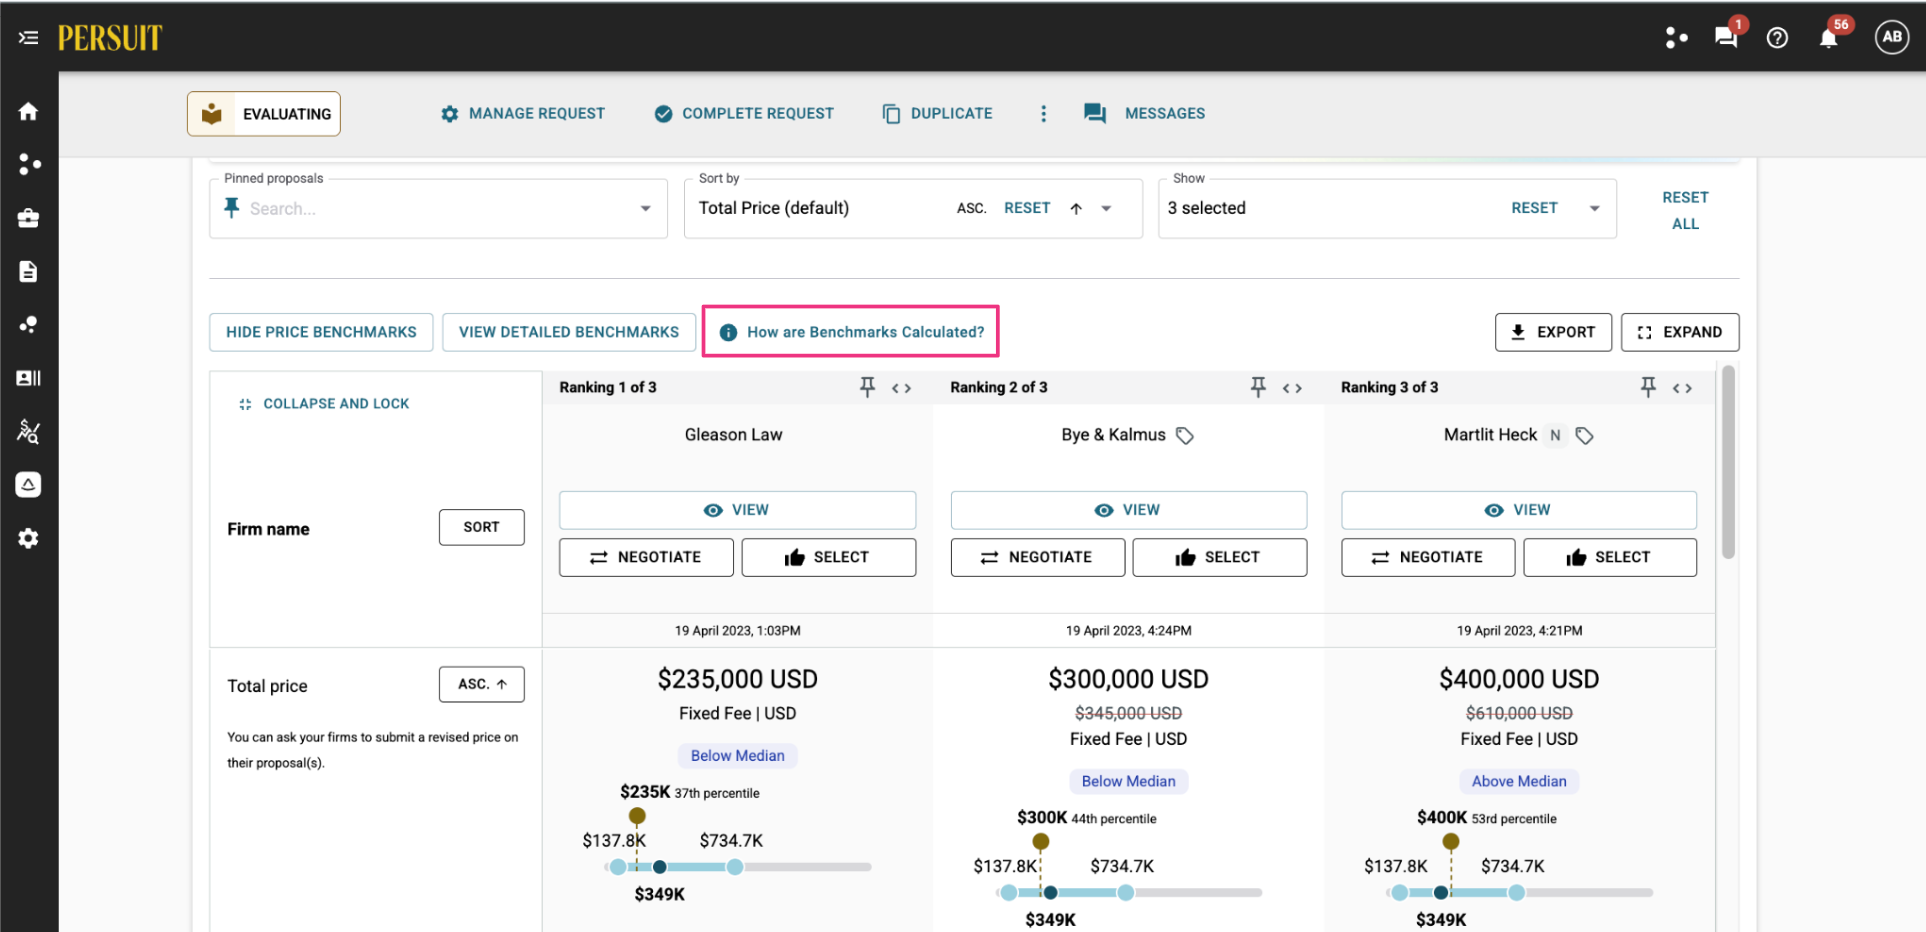Screen dimensions: 1926x932
Task: Open the top bar chat messages icon
Action: [x=1725, y=38]
